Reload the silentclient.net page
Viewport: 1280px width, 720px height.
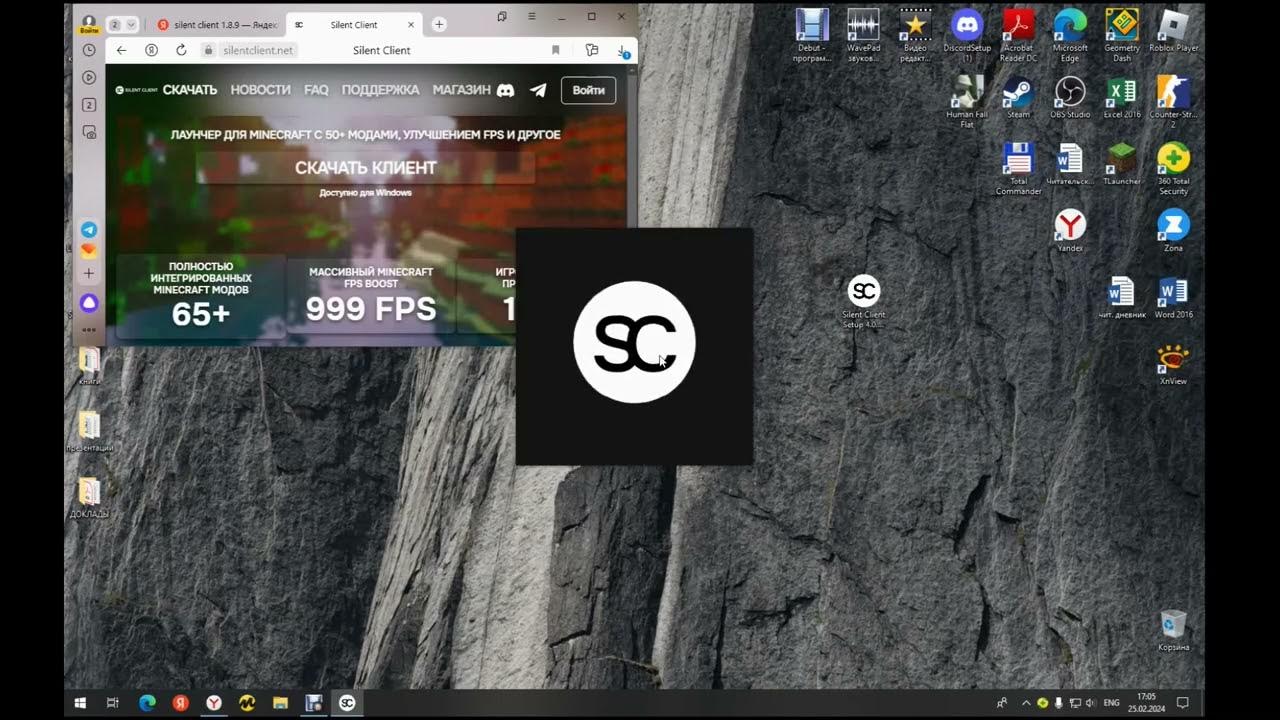(181, 50)
